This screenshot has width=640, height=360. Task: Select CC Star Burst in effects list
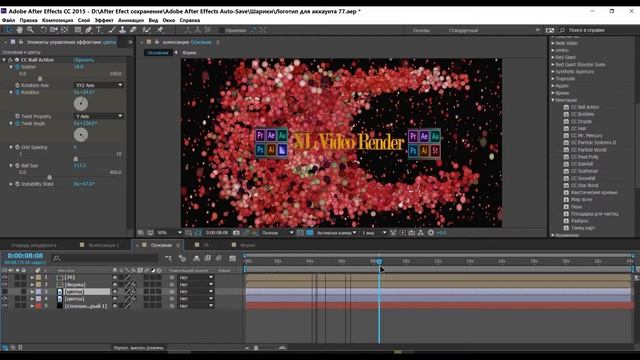pyautogui.click(x=584, y=185)
